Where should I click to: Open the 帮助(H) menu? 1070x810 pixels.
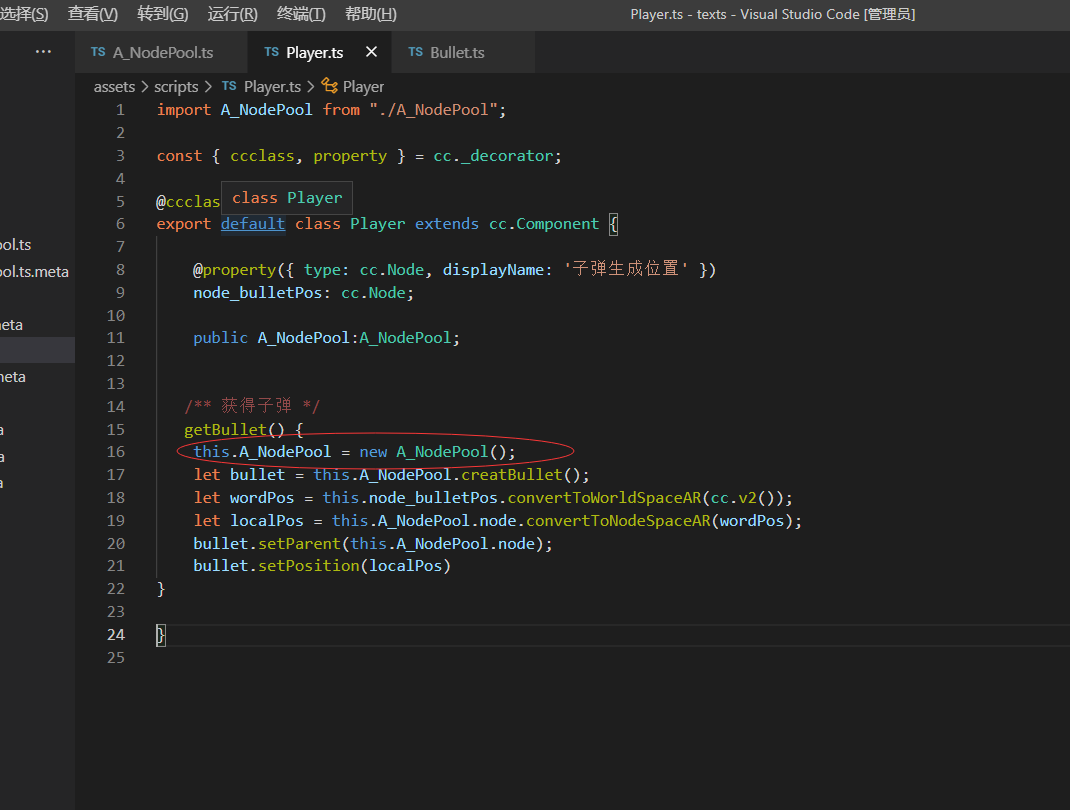371,14
